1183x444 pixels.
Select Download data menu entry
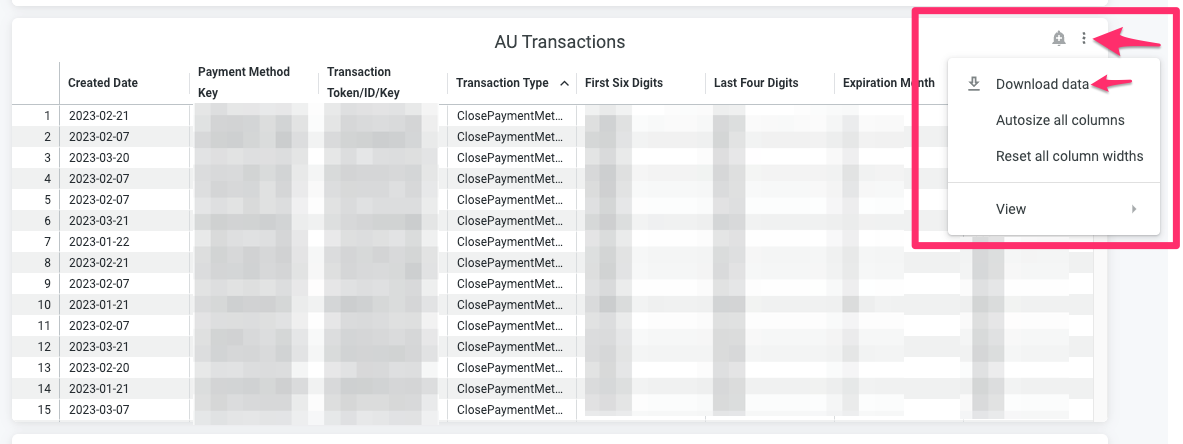[1042, 84]
